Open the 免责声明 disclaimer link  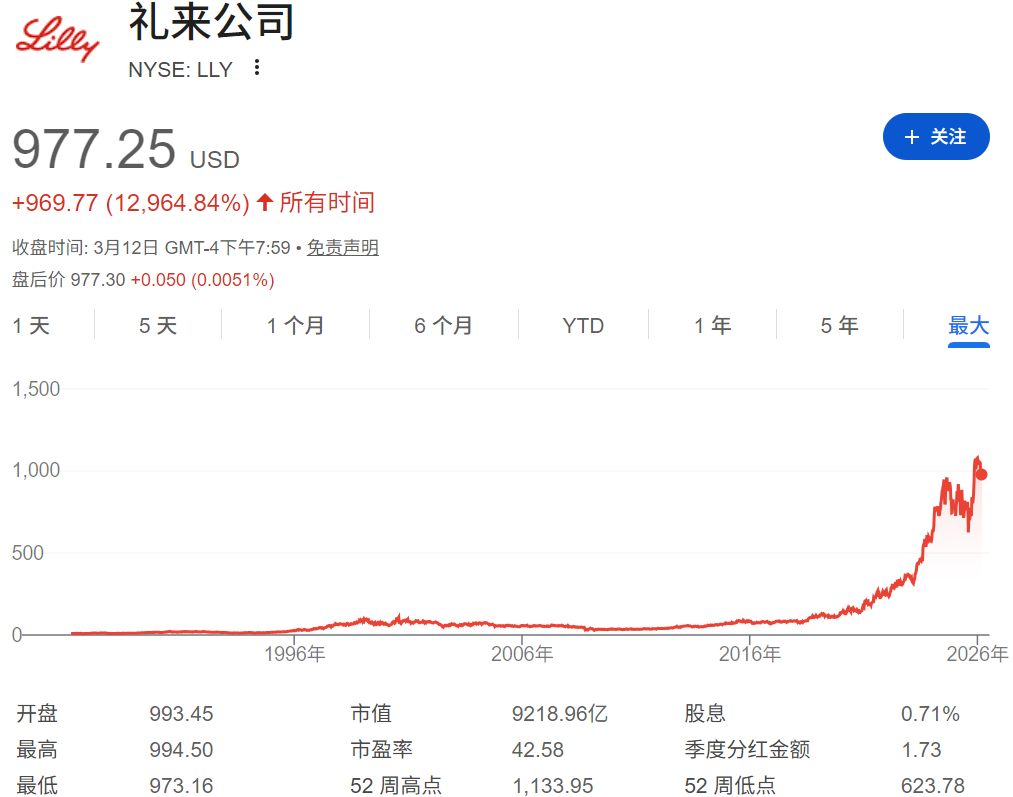pyautogui.click(x=344, y=247)
